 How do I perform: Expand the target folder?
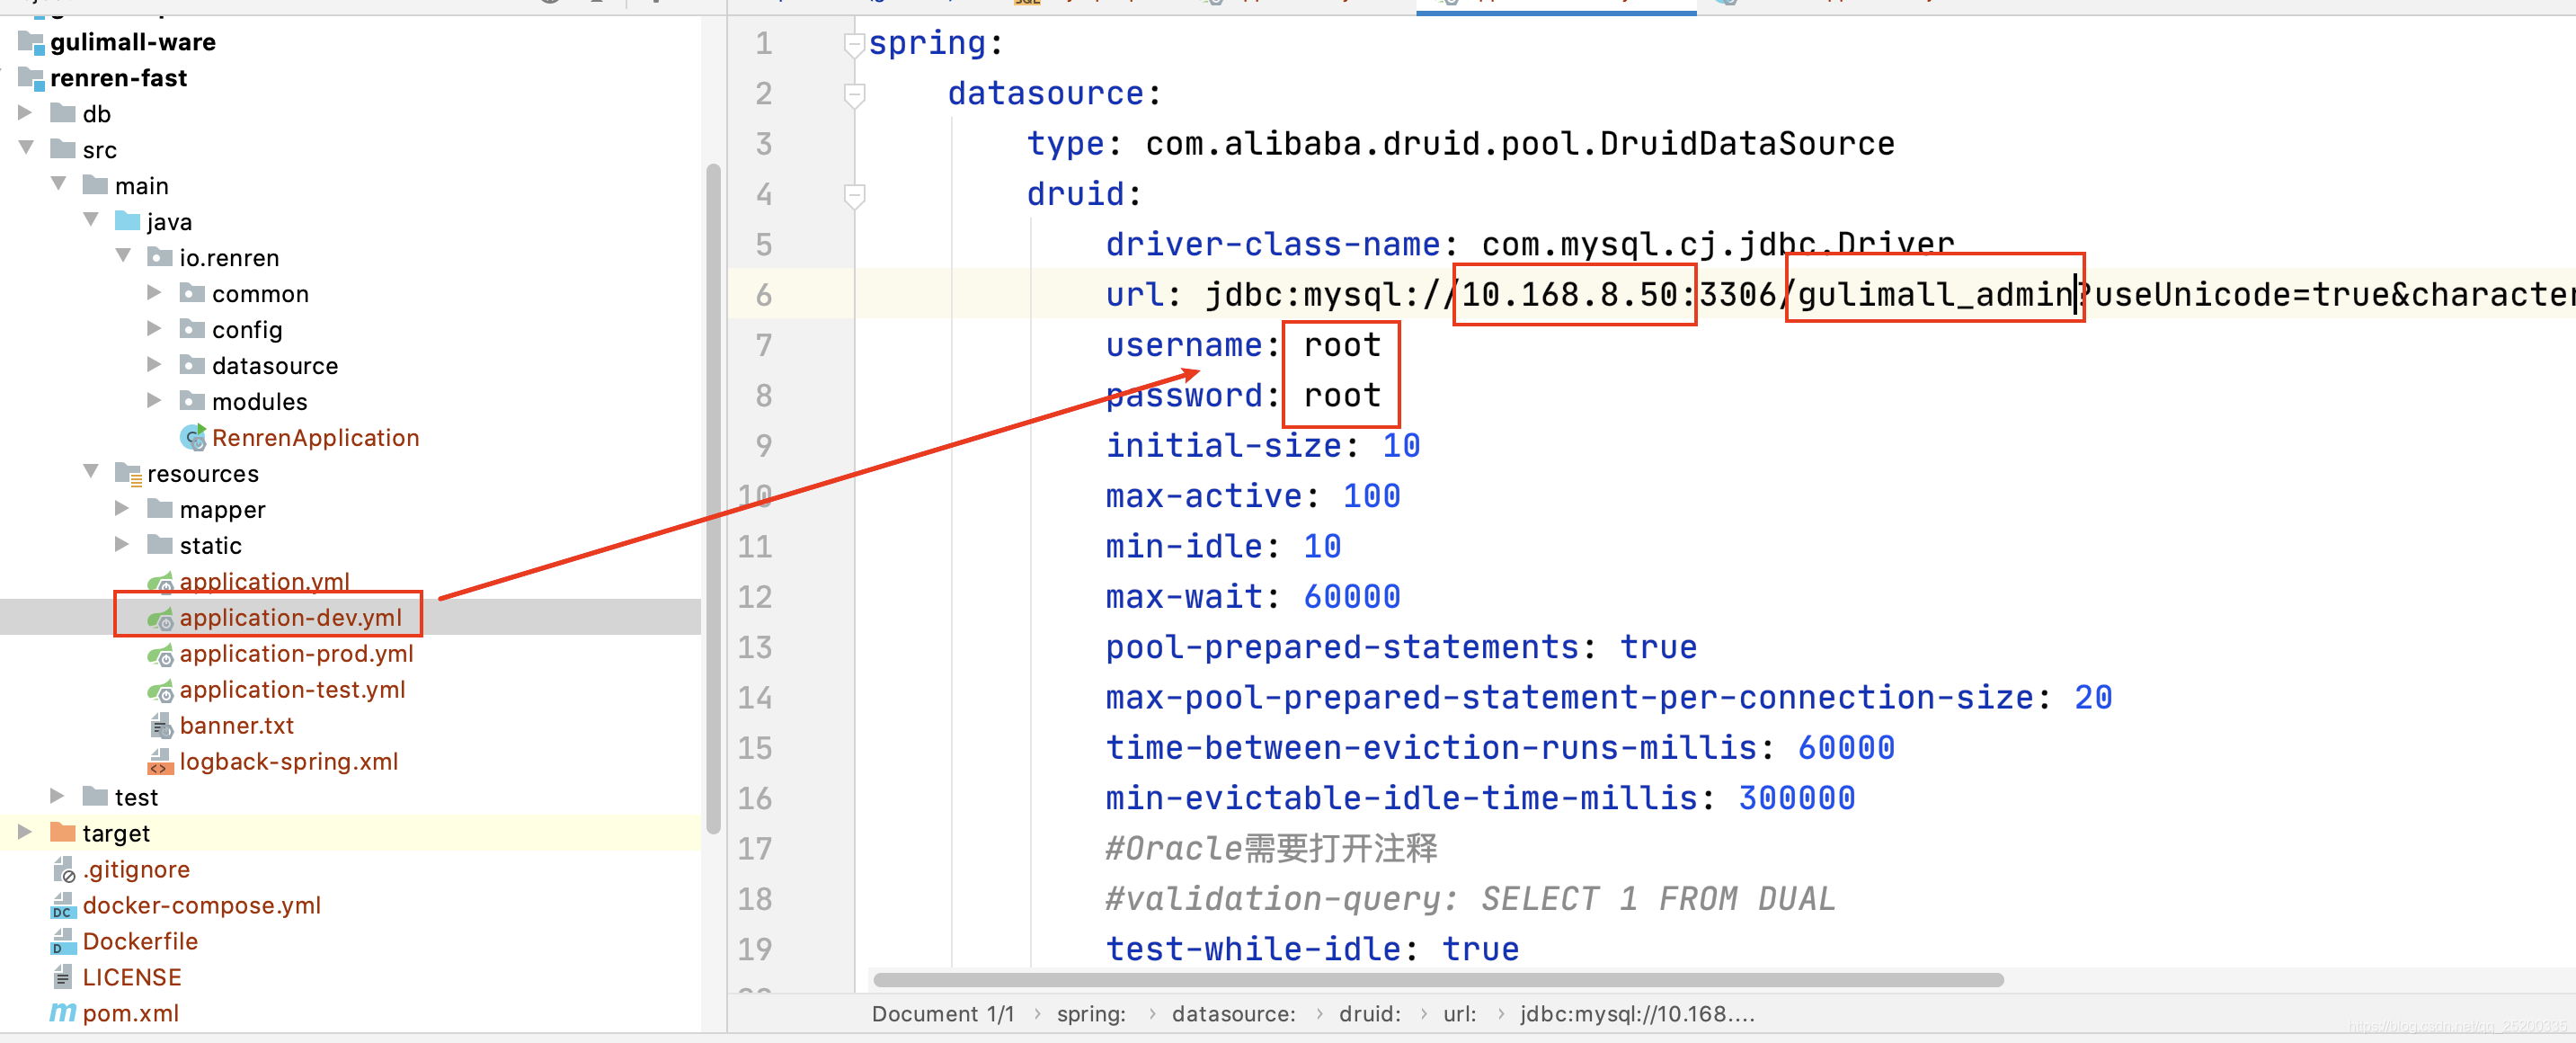pos(25,831)
